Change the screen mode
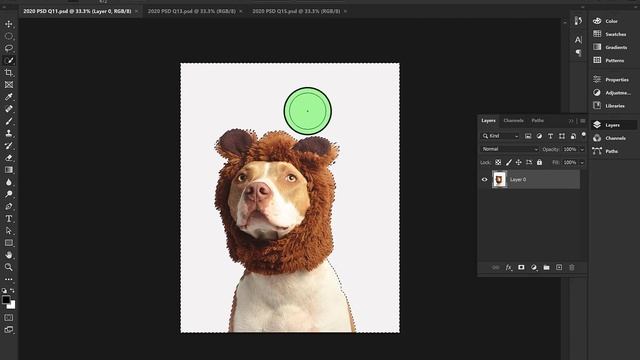The image size is (640, 360). pos(9,330)
